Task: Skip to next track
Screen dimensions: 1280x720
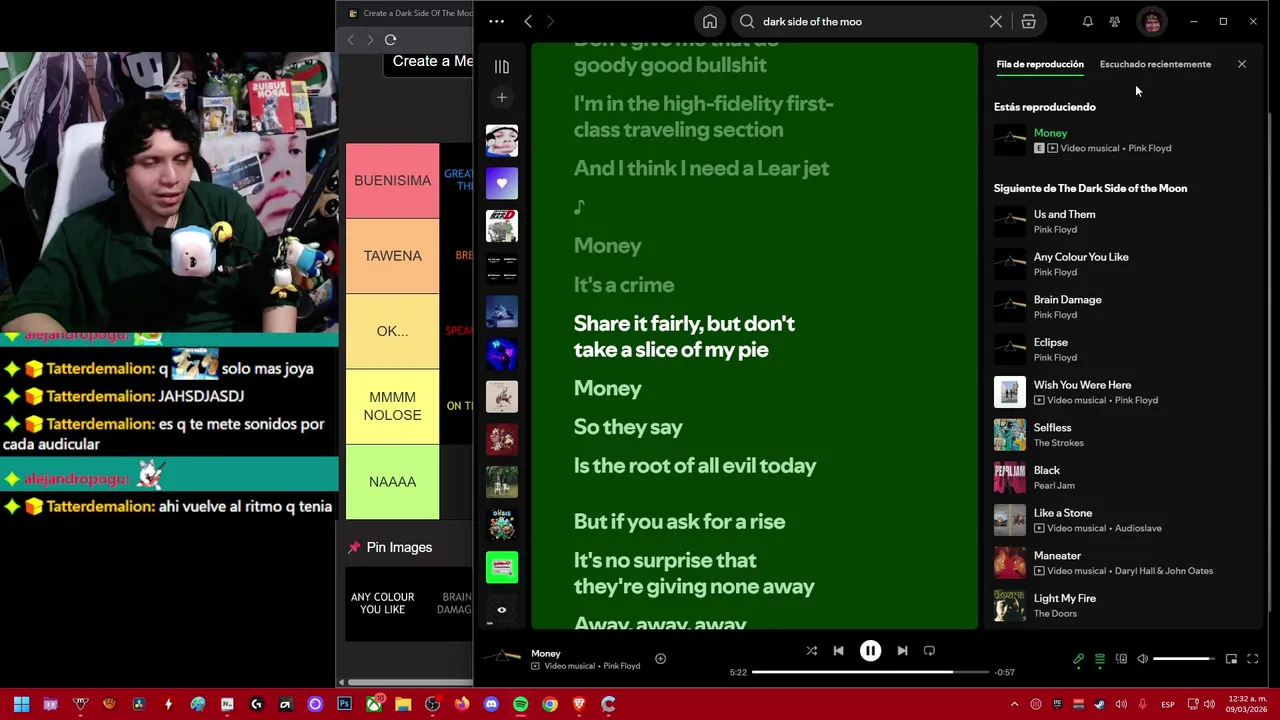Action: (902, 651)
